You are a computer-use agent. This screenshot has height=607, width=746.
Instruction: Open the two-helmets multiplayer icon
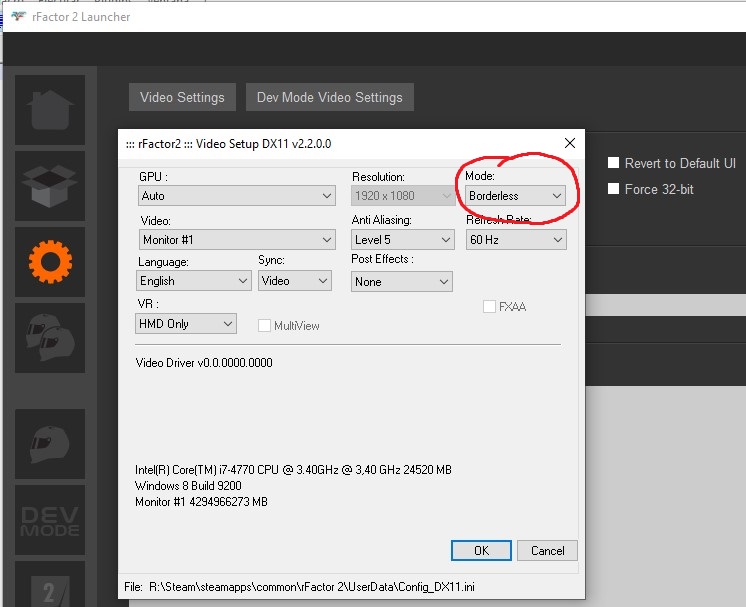[50, 338]
